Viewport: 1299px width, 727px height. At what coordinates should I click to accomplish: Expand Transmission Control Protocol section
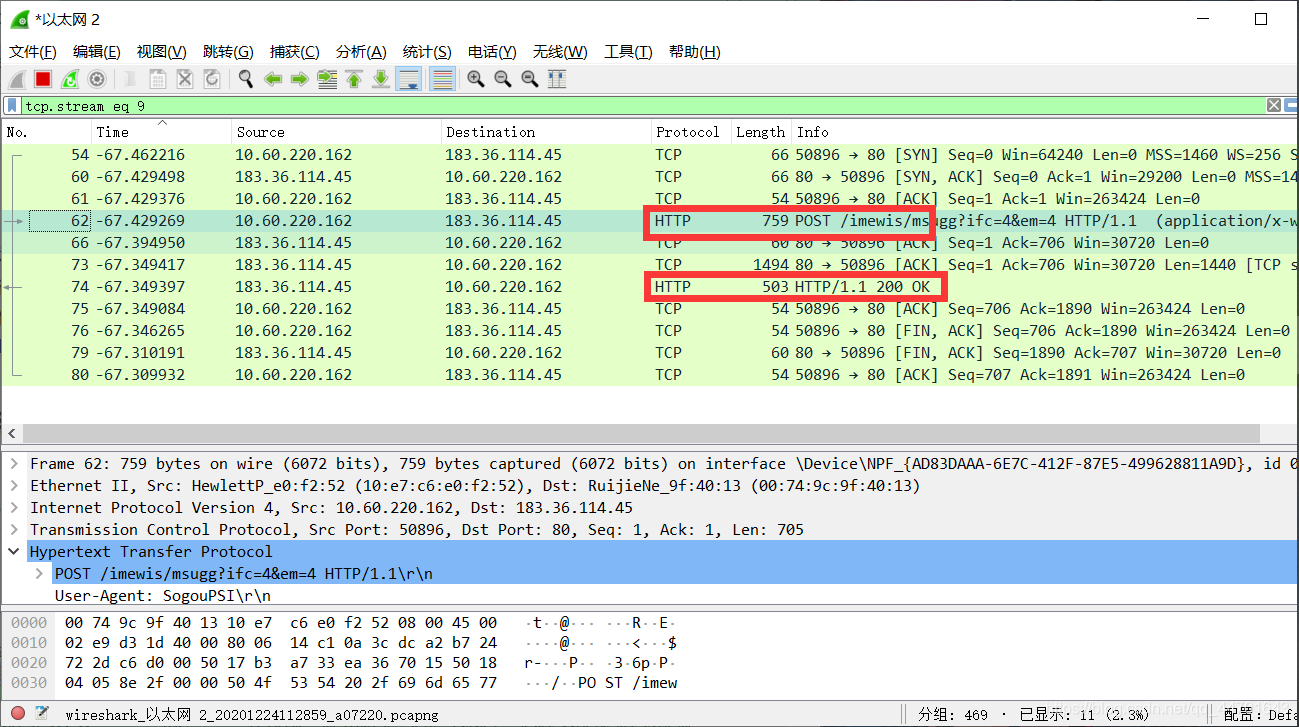tap(14, 530)
